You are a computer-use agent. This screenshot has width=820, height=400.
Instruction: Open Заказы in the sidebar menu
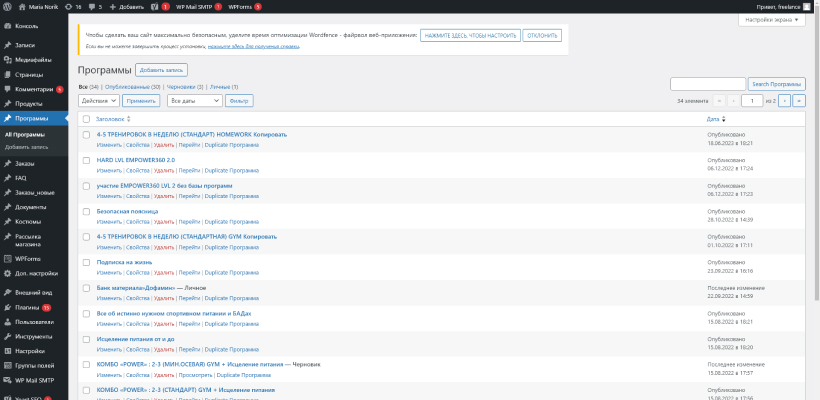coord(25,163)
